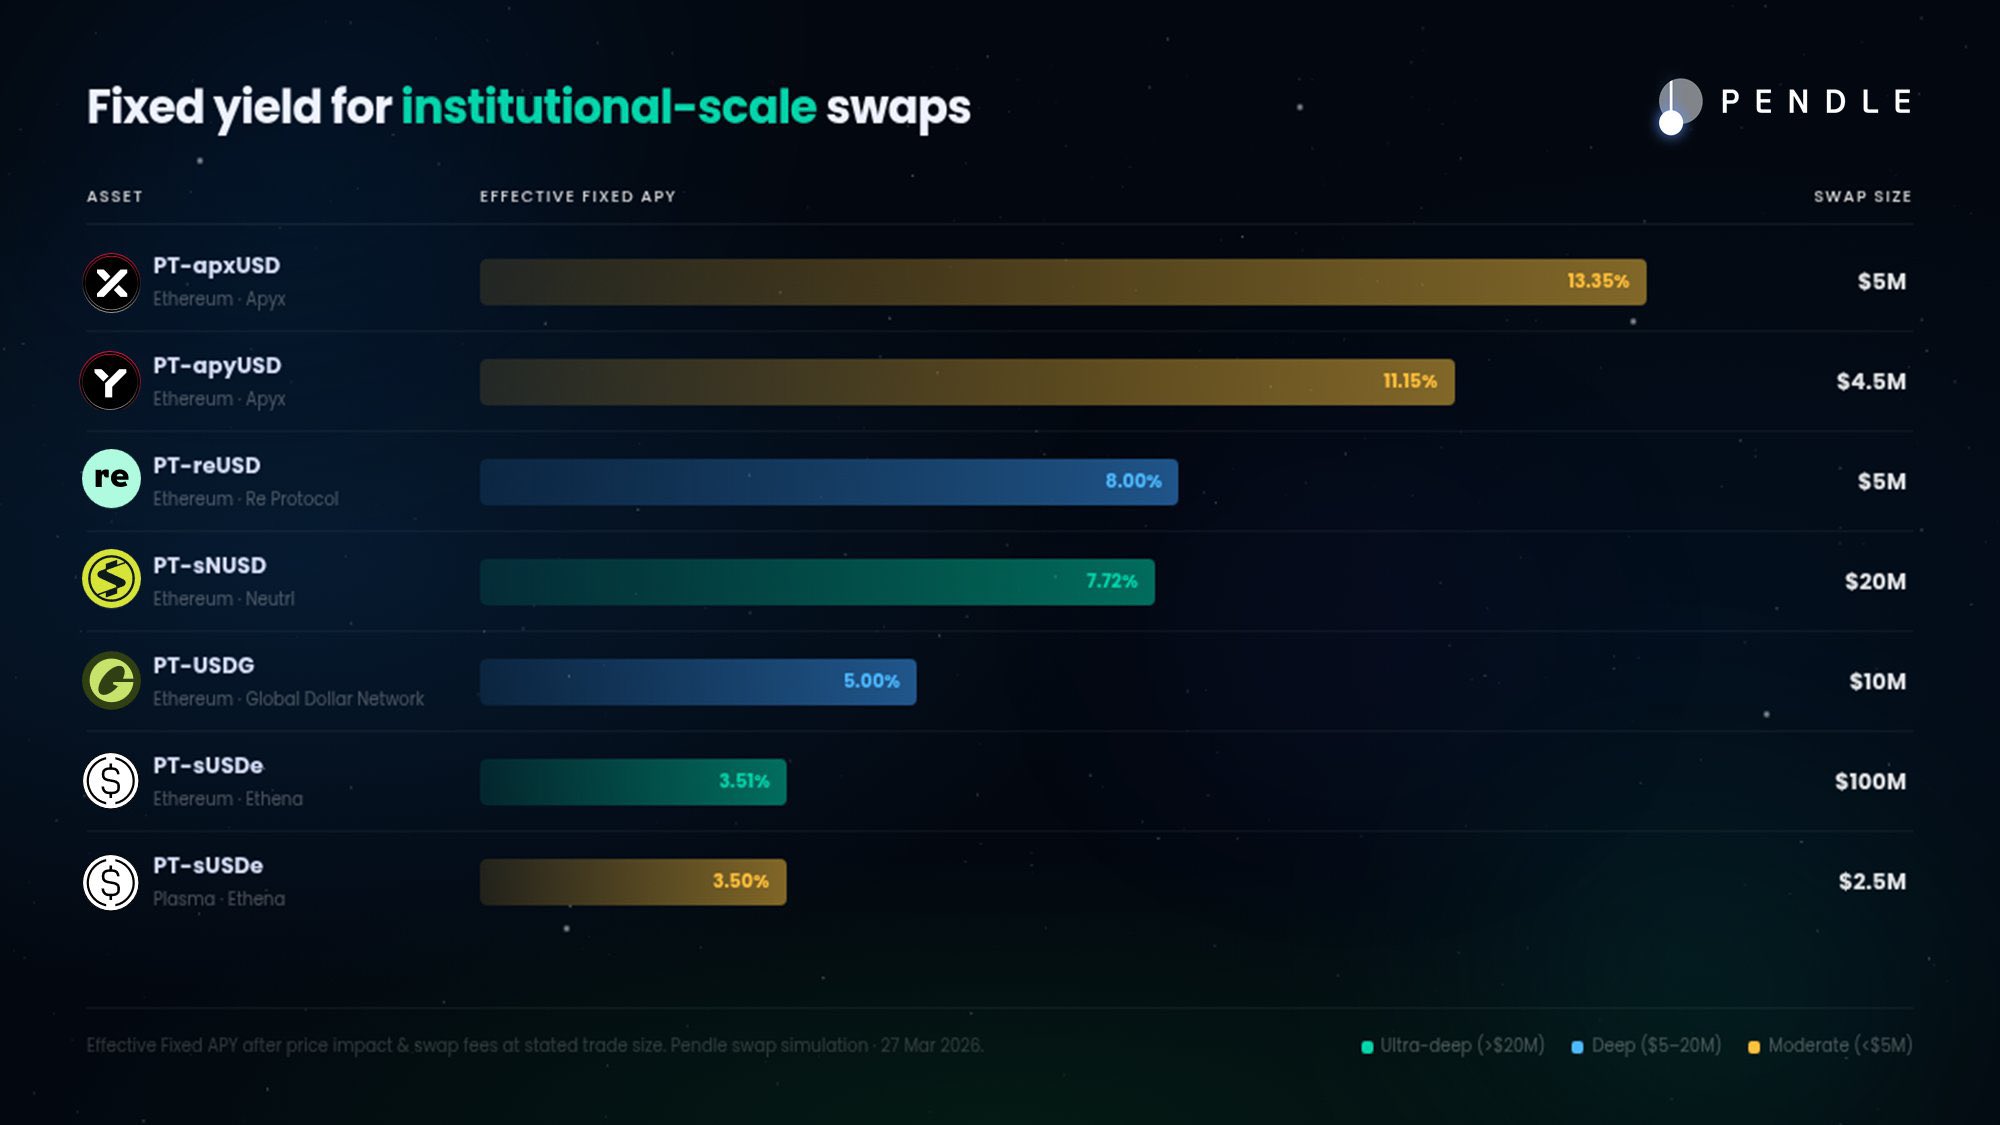Click the 7.72% PT-sNUSD bar
The height and width of the screenshot is (1125, 2000).
pos(816,582)
